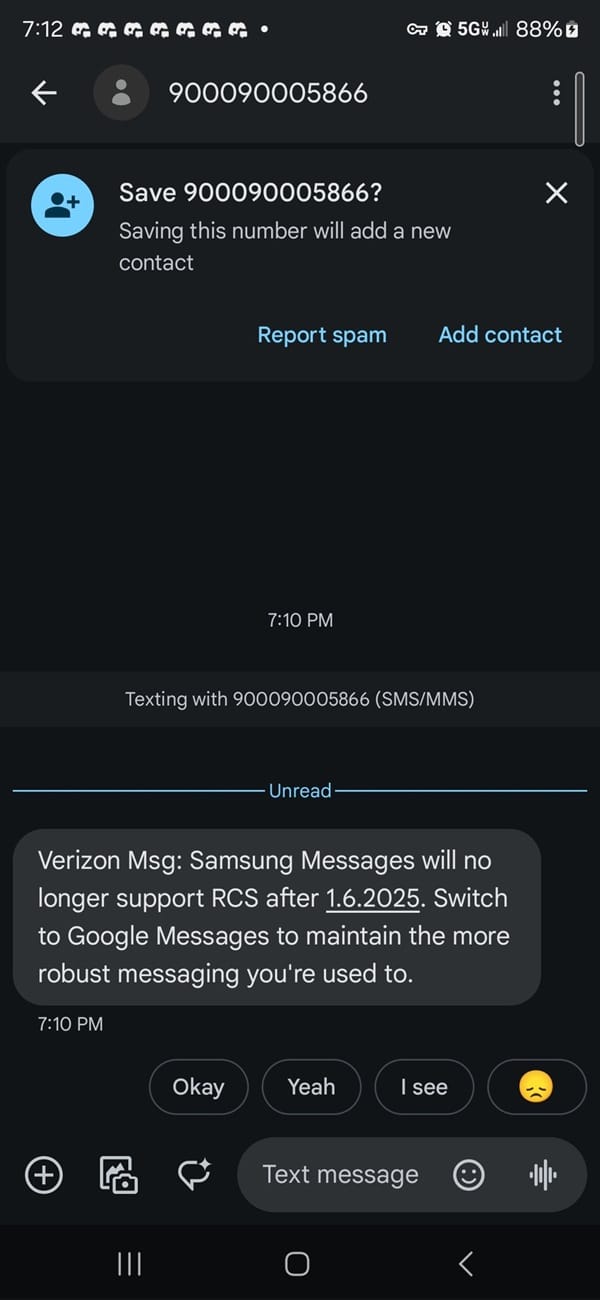This screenshot has width=600, height=1300.
Task: Tap the 1.6.2025 date link
Action: click(372, 898)
